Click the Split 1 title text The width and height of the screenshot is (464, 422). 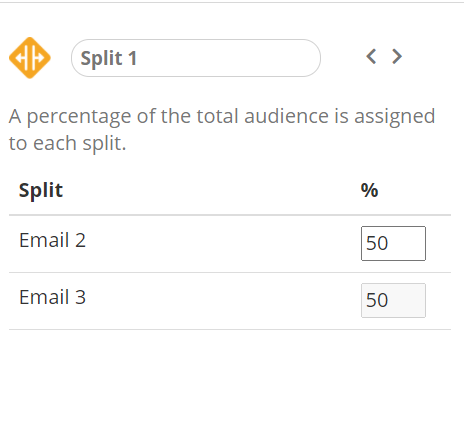(x=109, y=58)
